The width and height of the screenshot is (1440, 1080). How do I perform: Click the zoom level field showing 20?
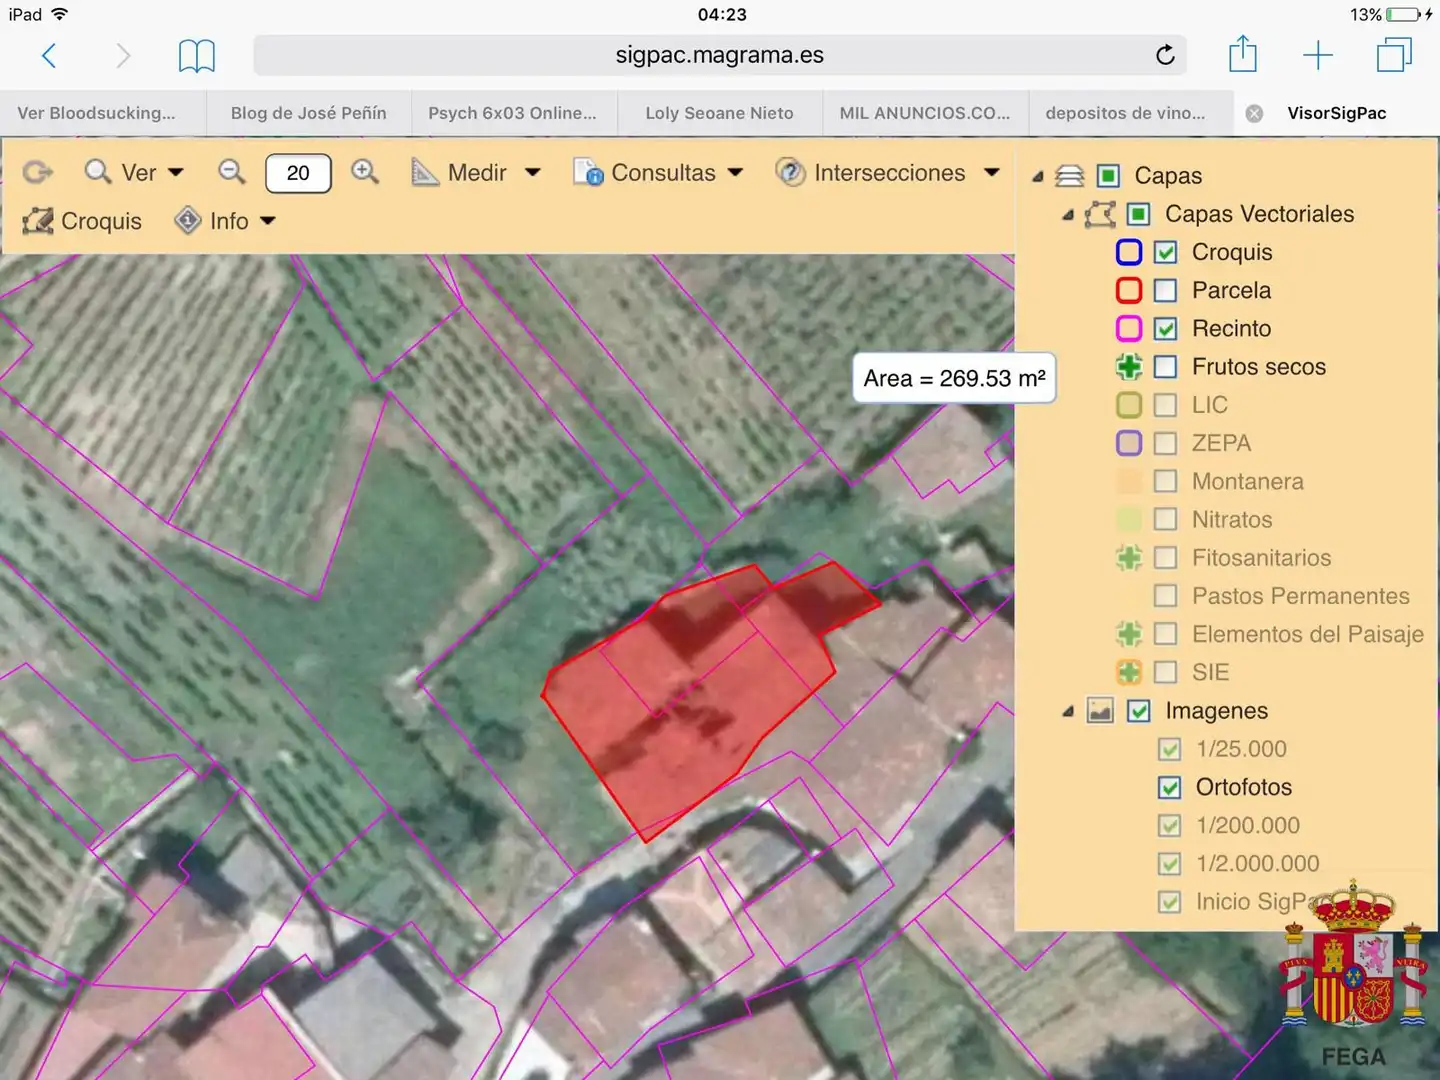298,173
